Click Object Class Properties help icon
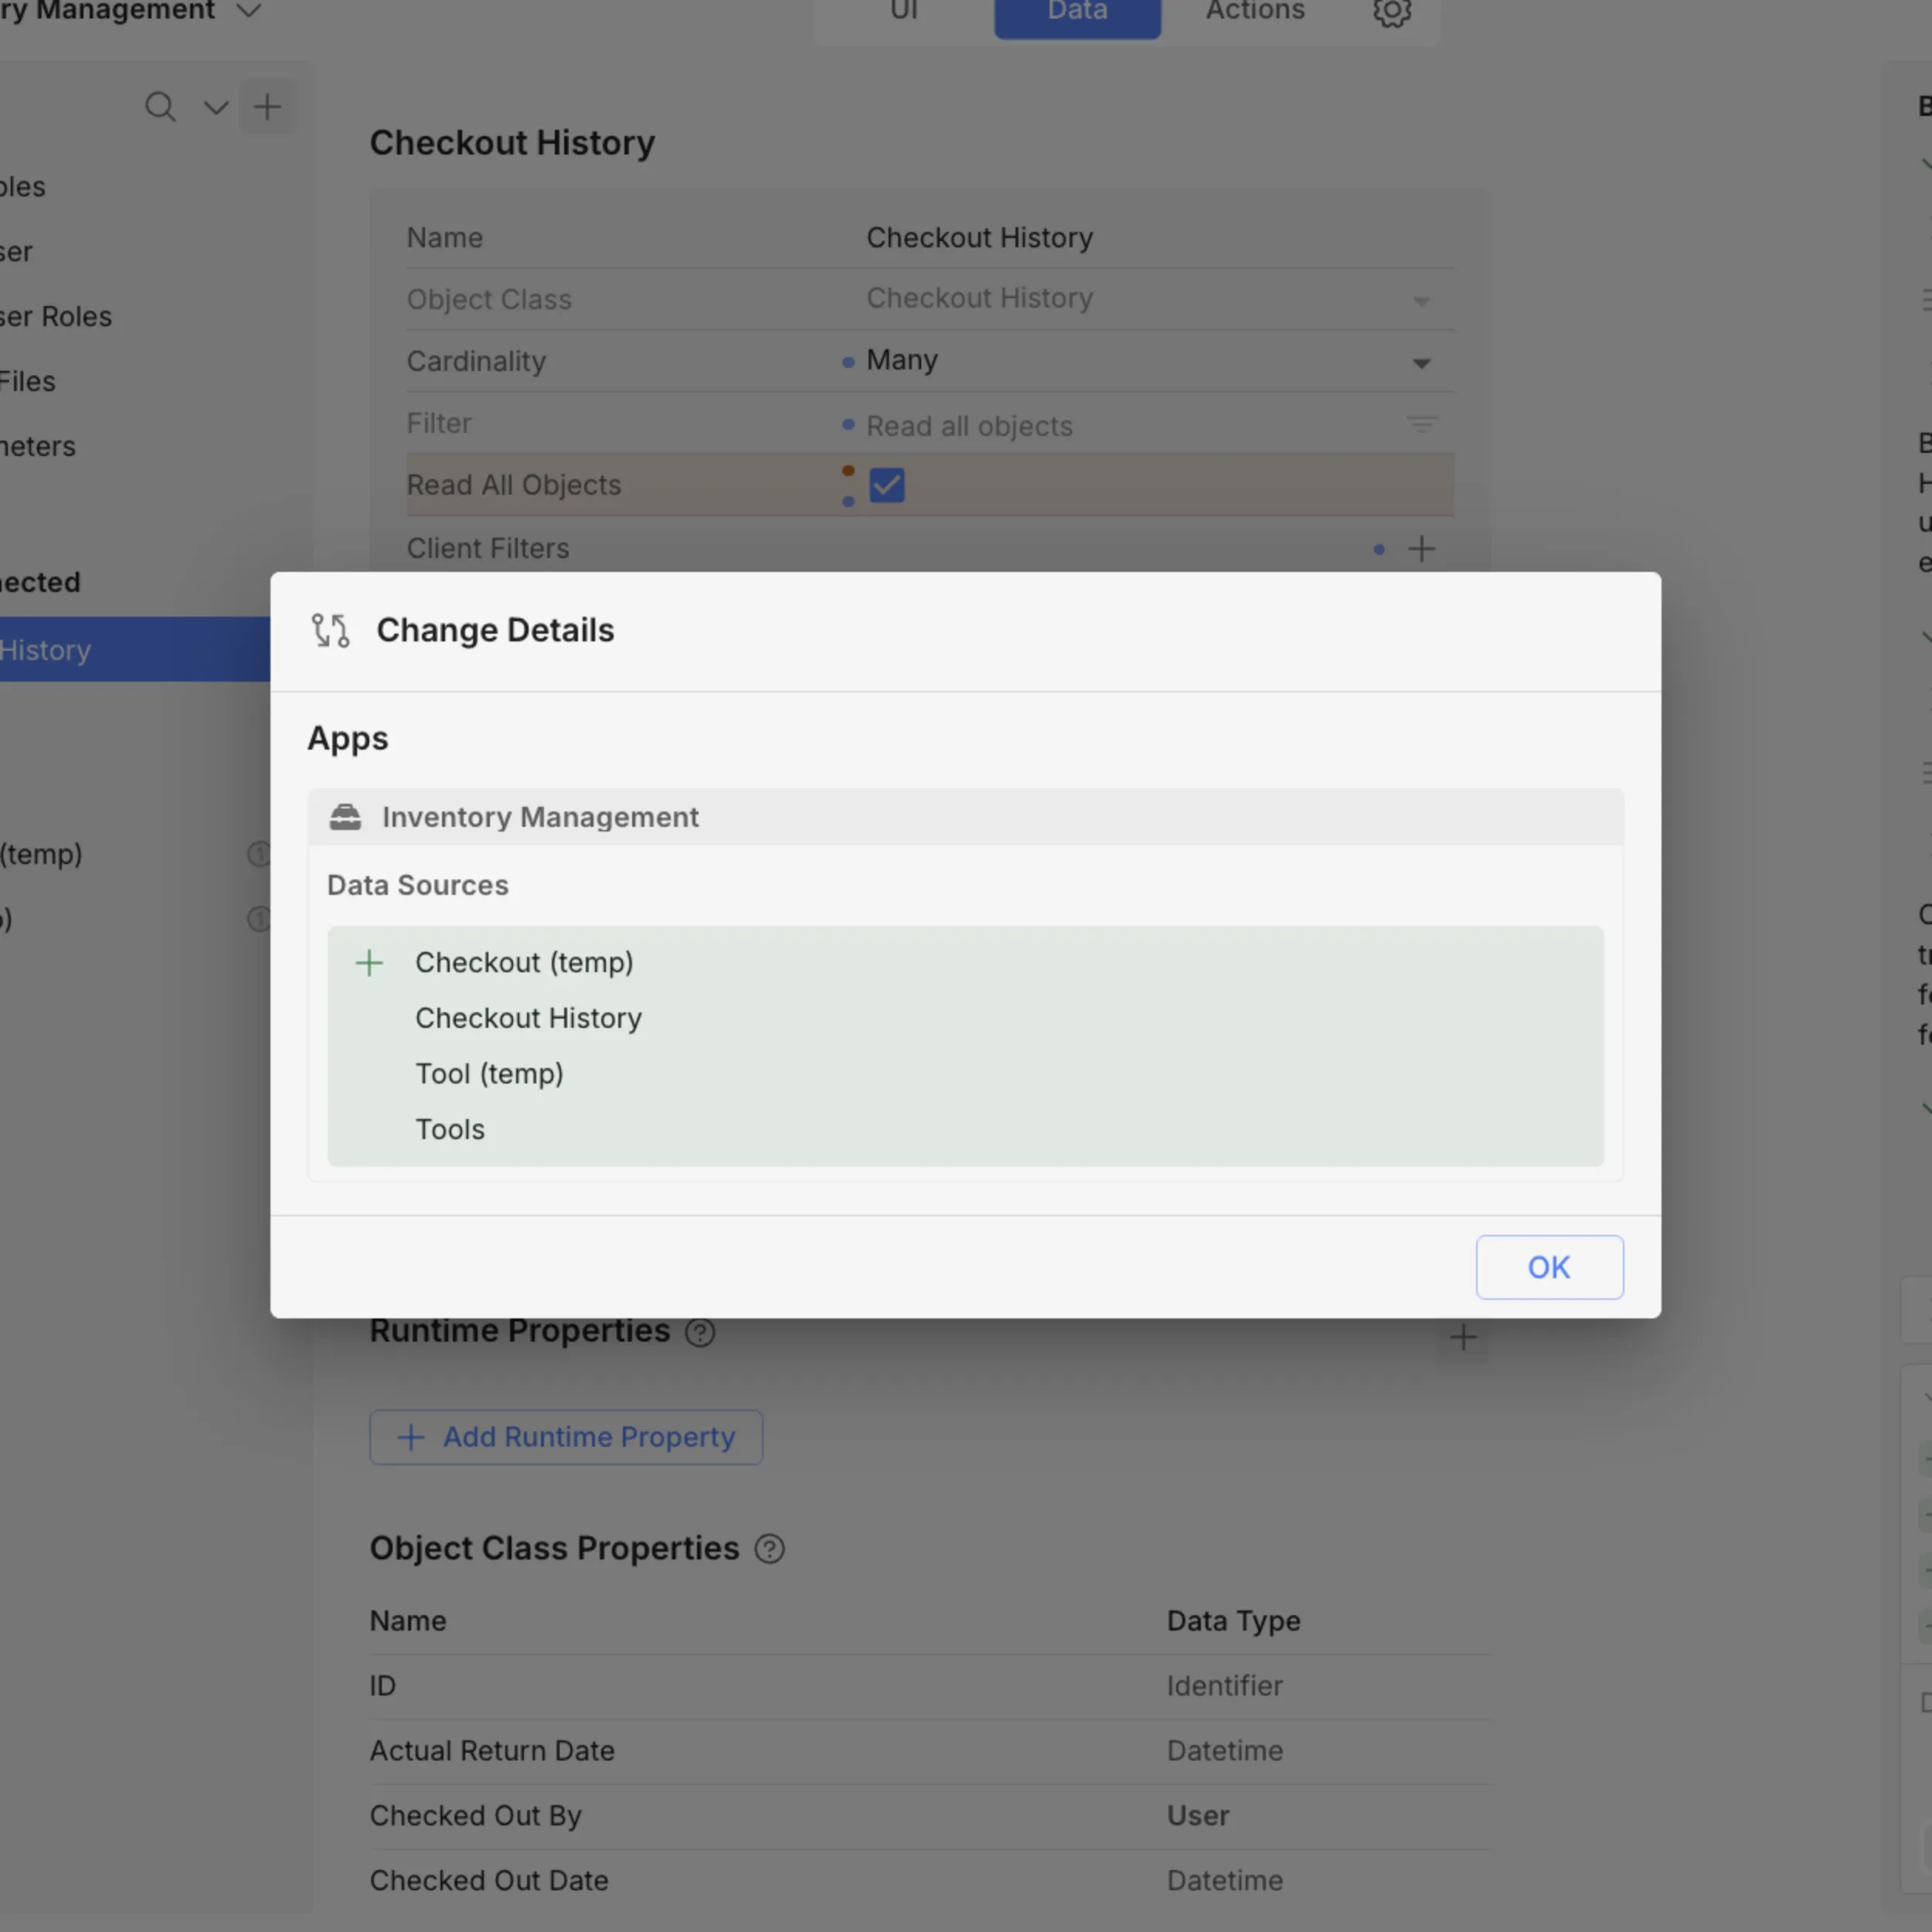This screenshot has height=1932, width=1932. pyautogui.click(x=769, y=1549)
